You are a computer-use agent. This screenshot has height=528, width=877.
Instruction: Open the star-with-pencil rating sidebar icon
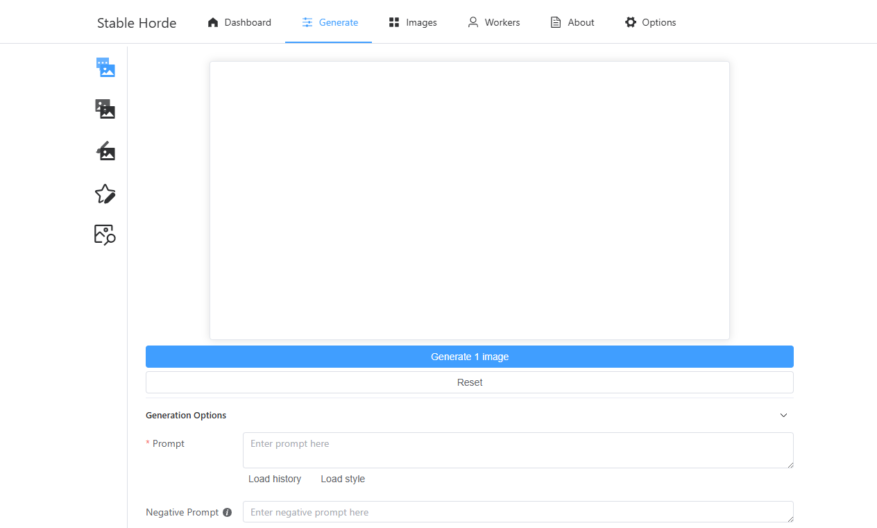(x=105, y=194)
